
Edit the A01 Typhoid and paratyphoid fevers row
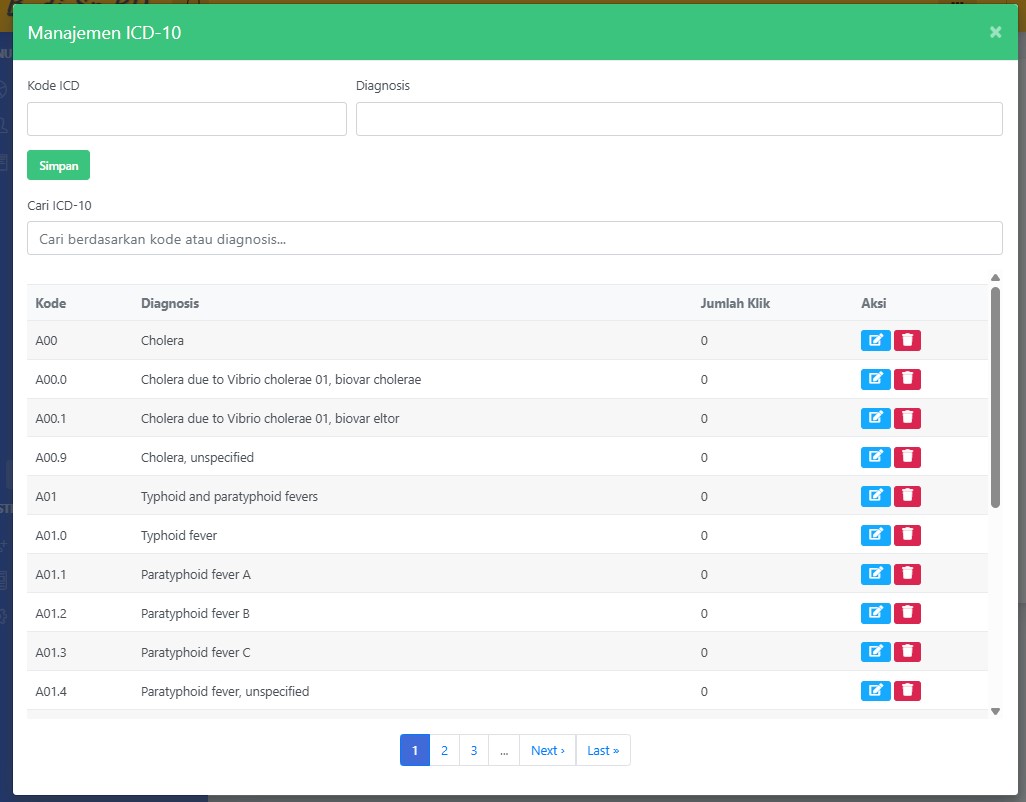click(875, 496)
